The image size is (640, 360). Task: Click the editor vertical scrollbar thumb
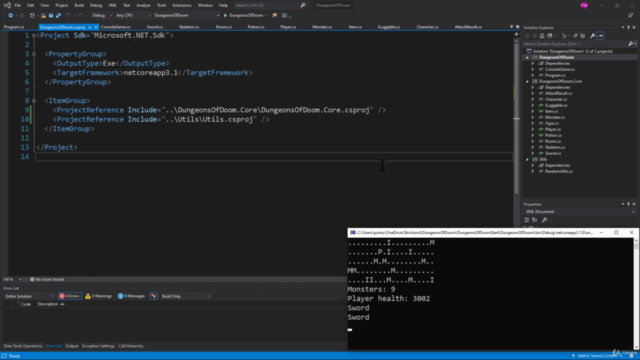(x=516, y=118)
